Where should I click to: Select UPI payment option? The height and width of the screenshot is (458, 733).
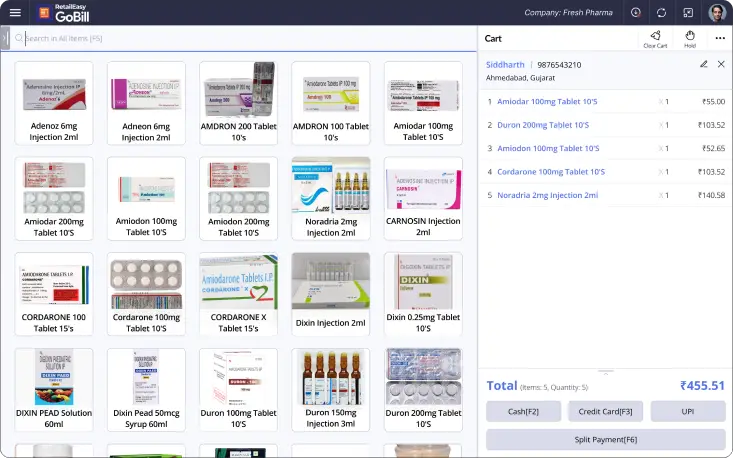point(687,411)
